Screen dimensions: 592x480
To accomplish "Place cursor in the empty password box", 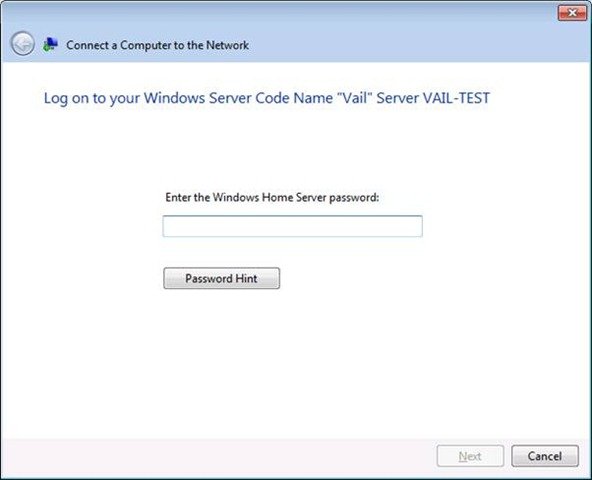I will pos(293,226).
